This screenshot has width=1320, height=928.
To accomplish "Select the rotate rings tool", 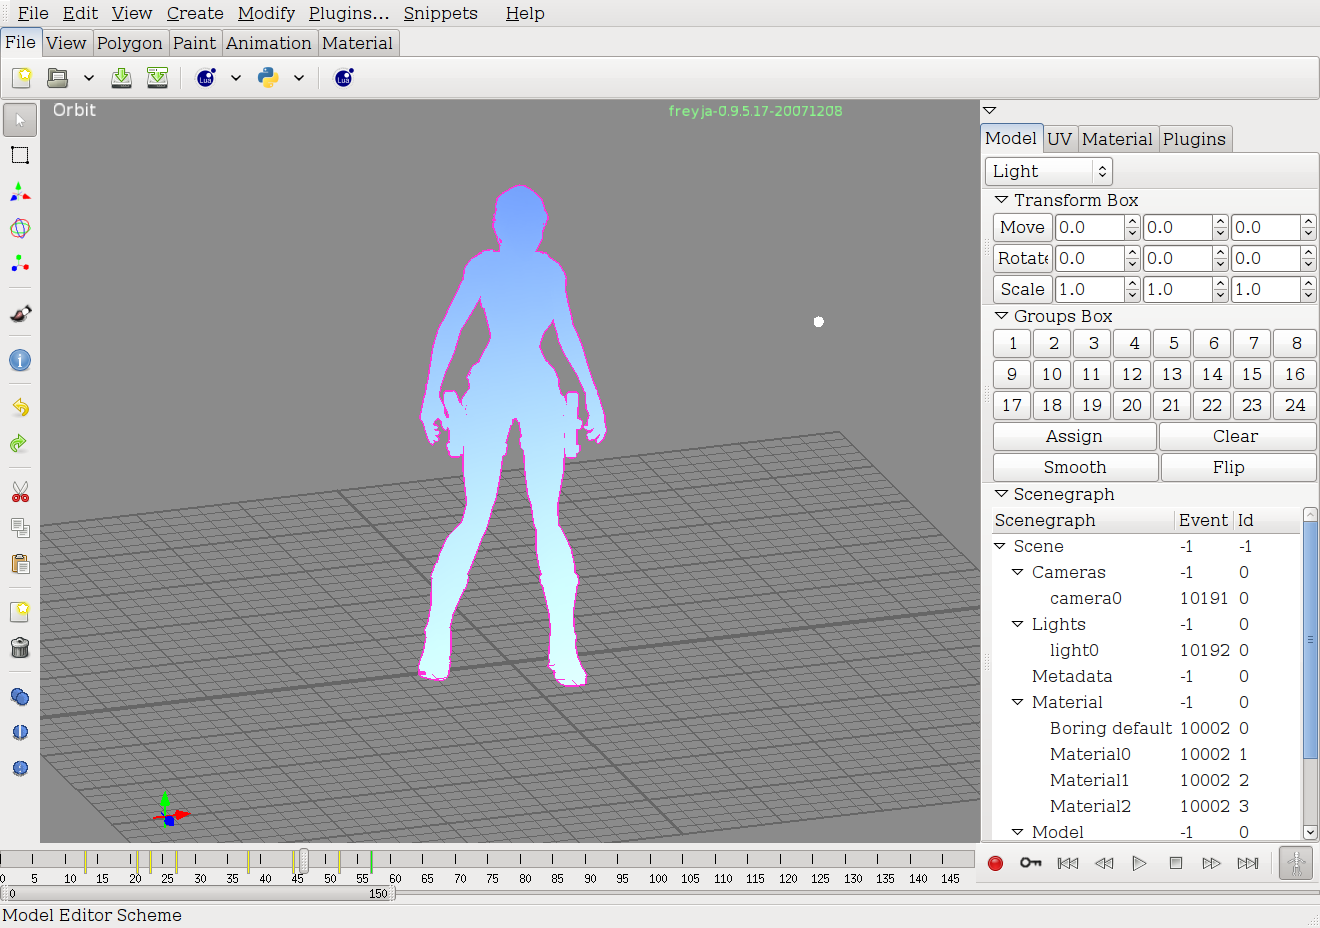I will (x=20, y=228).
